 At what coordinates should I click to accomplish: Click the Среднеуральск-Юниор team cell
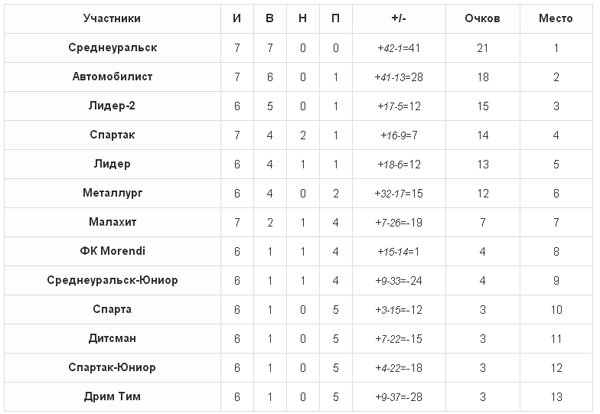click(x=112, y=280)
